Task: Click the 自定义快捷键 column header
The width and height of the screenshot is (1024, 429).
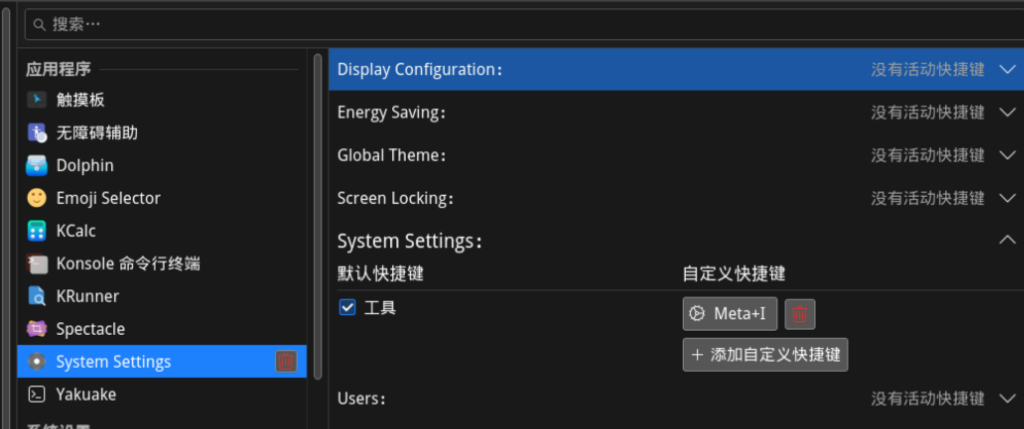Action: [x=733, y=274]
